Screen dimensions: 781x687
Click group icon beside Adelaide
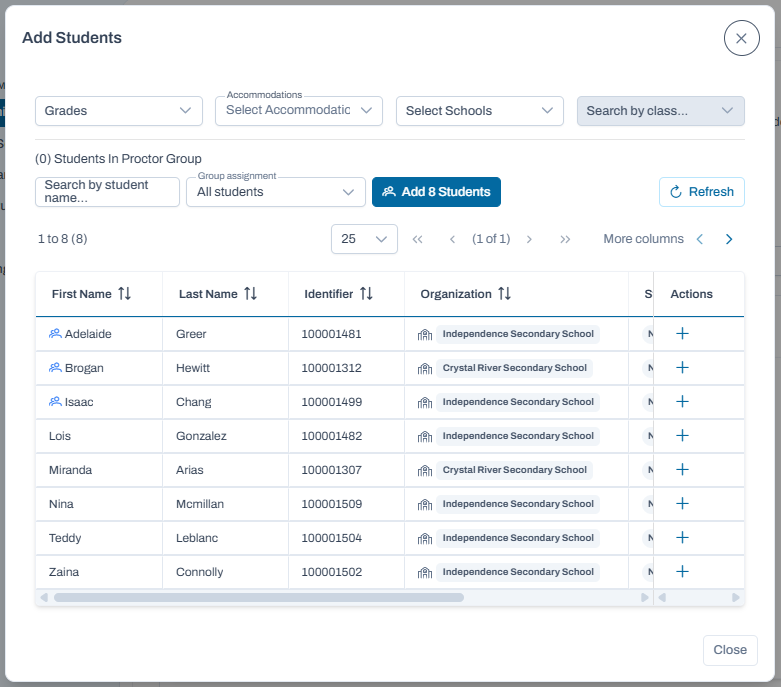point(55,333)
